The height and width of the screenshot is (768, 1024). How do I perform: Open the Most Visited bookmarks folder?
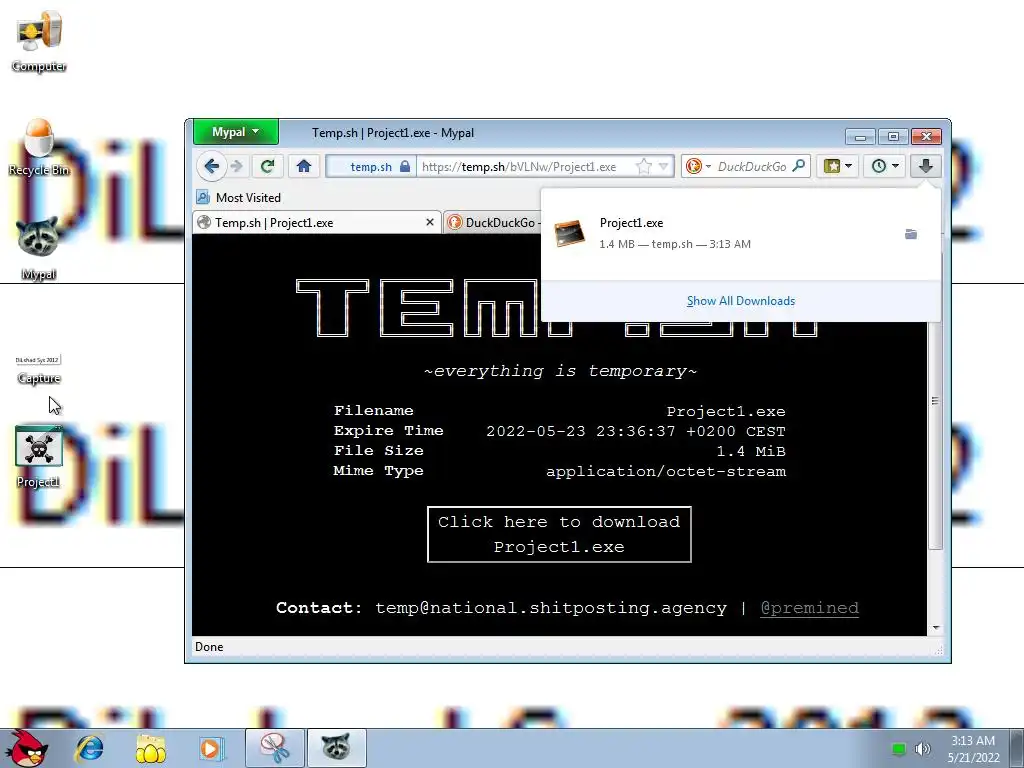click(x=238, y=197)
